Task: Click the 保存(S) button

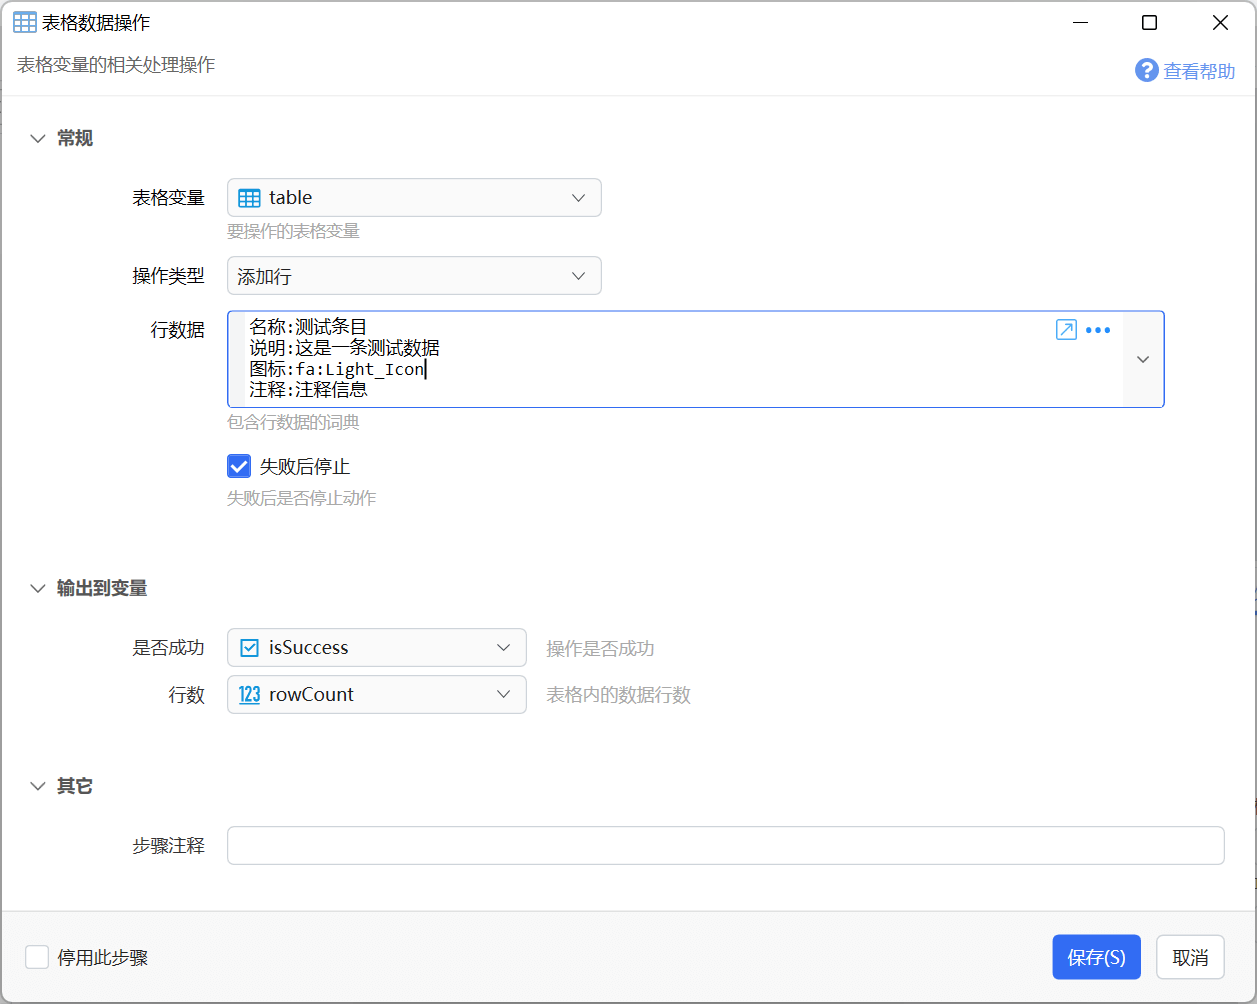Action: pyautogui.click(x=1096, y=958)
